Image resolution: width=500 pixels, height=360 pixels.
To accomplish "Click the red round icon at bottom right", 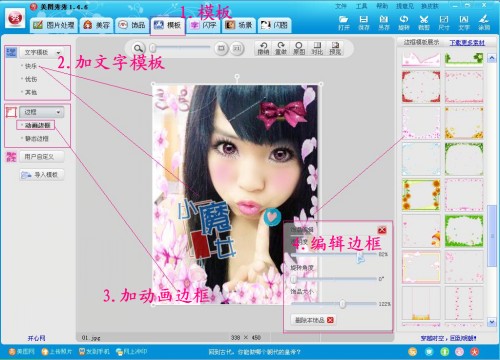I will (x=475, y=351).
